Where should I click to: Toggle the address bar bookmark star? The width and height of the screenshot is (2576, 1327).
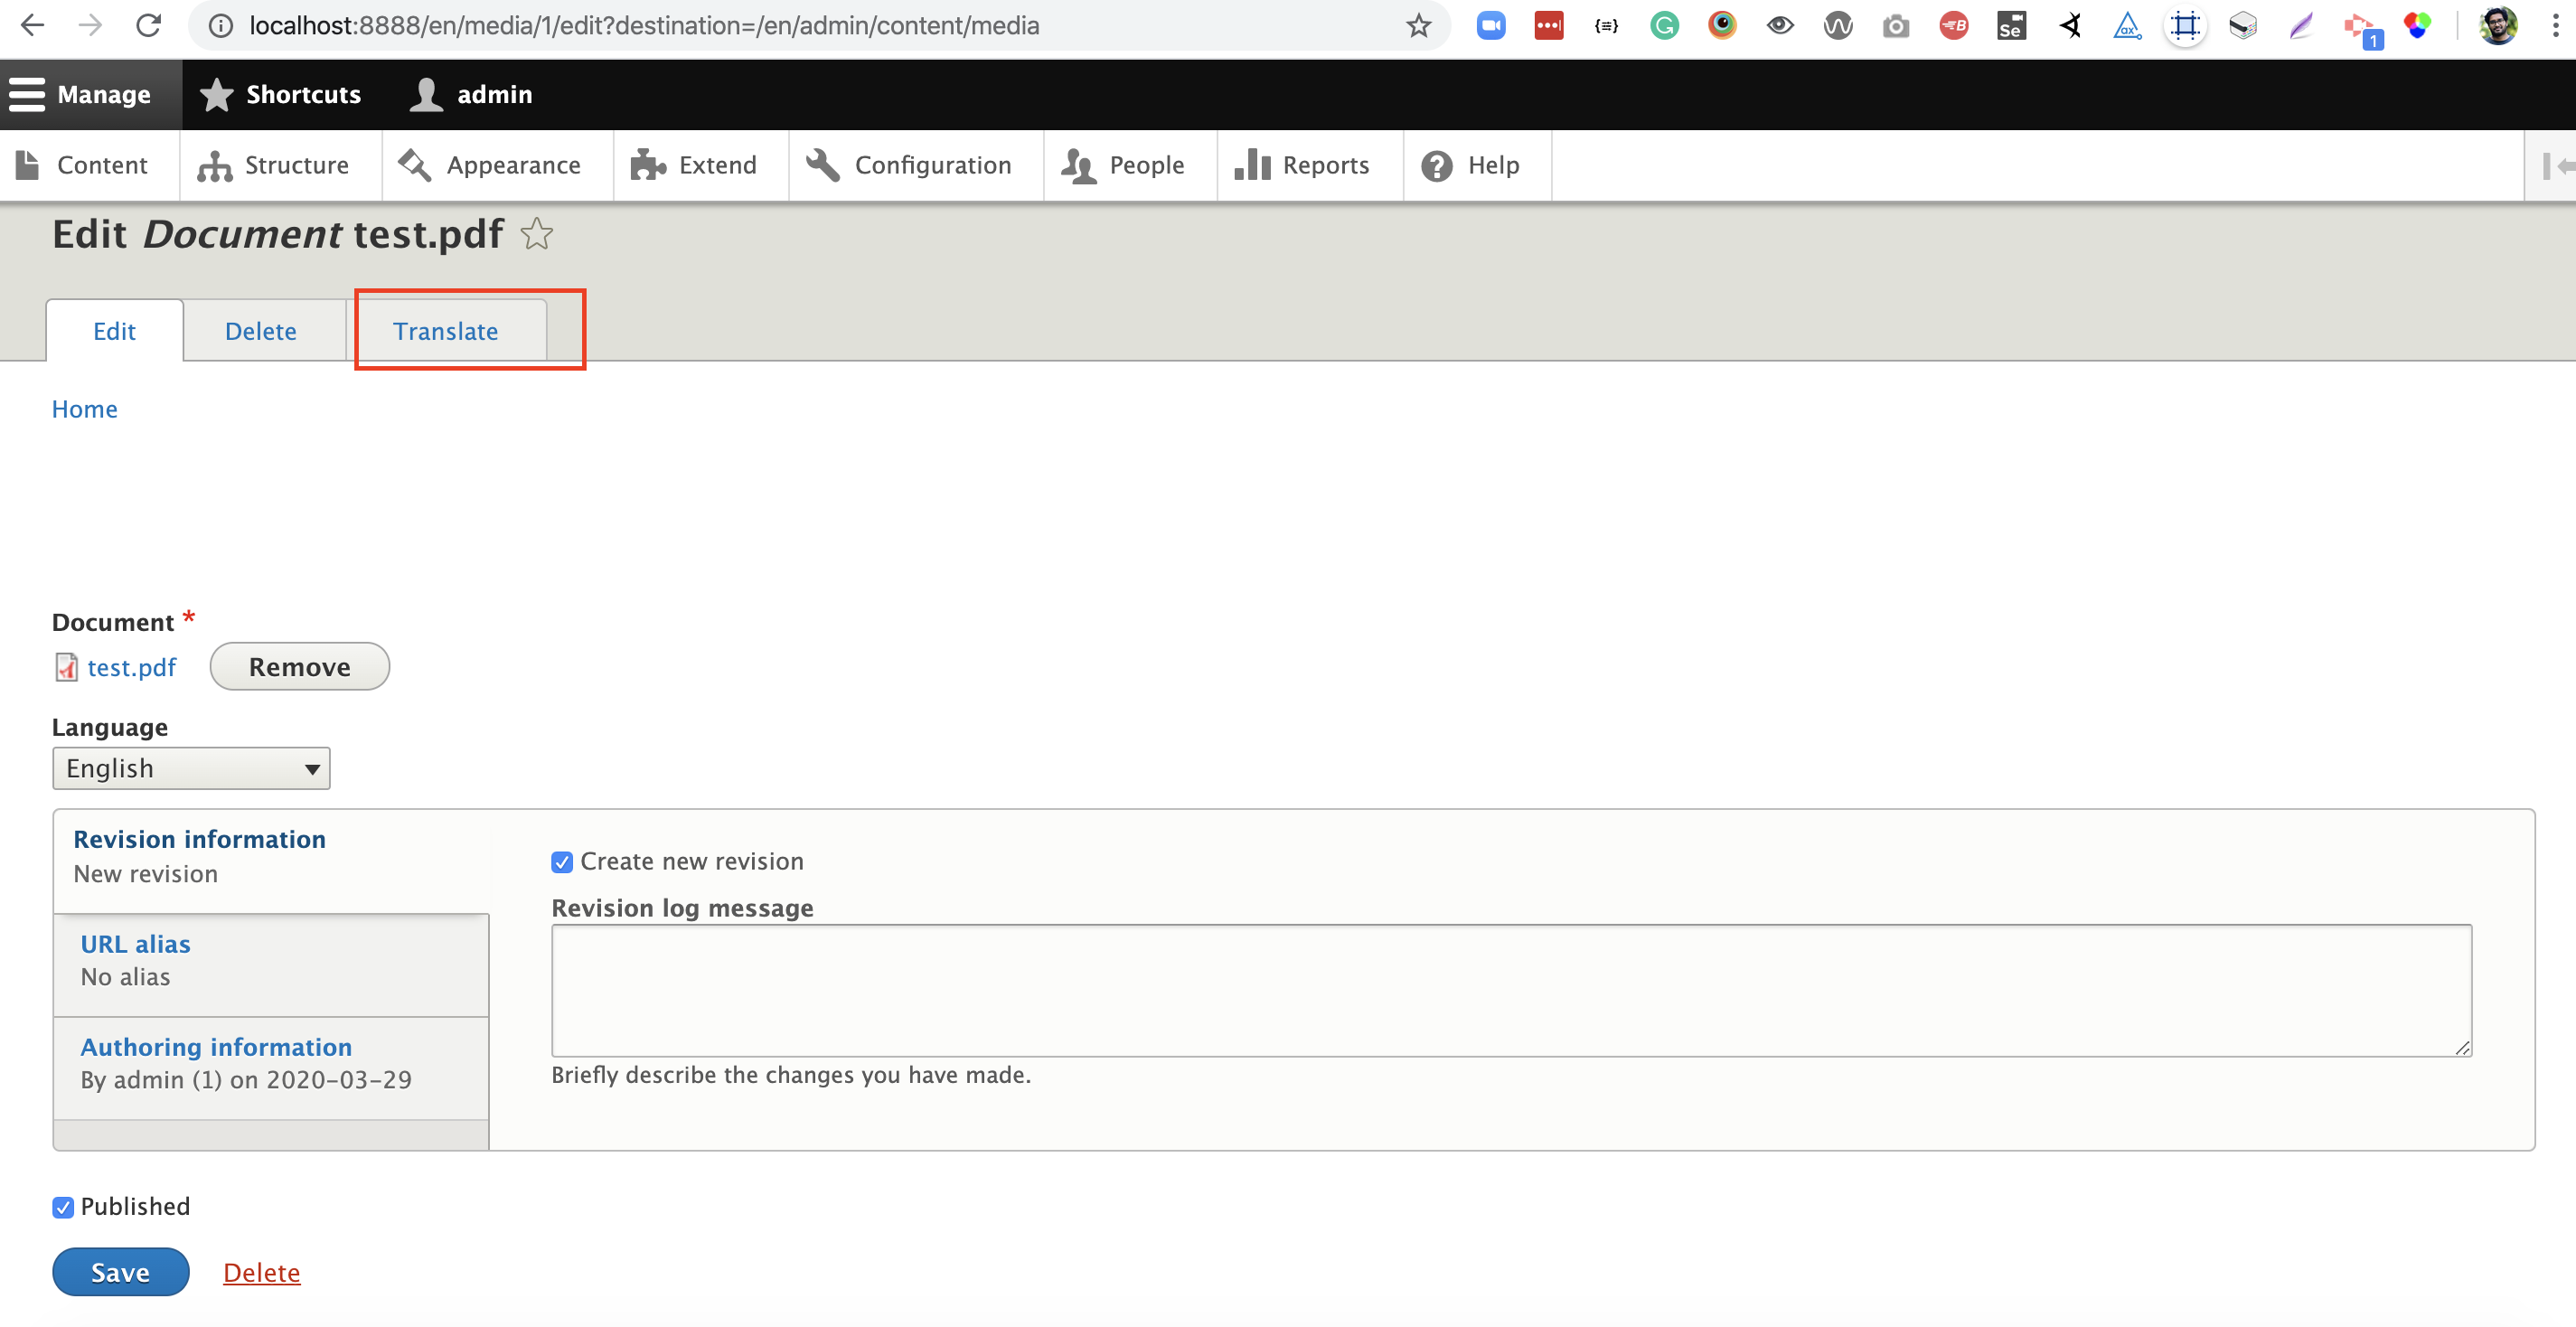point(1417,26)
